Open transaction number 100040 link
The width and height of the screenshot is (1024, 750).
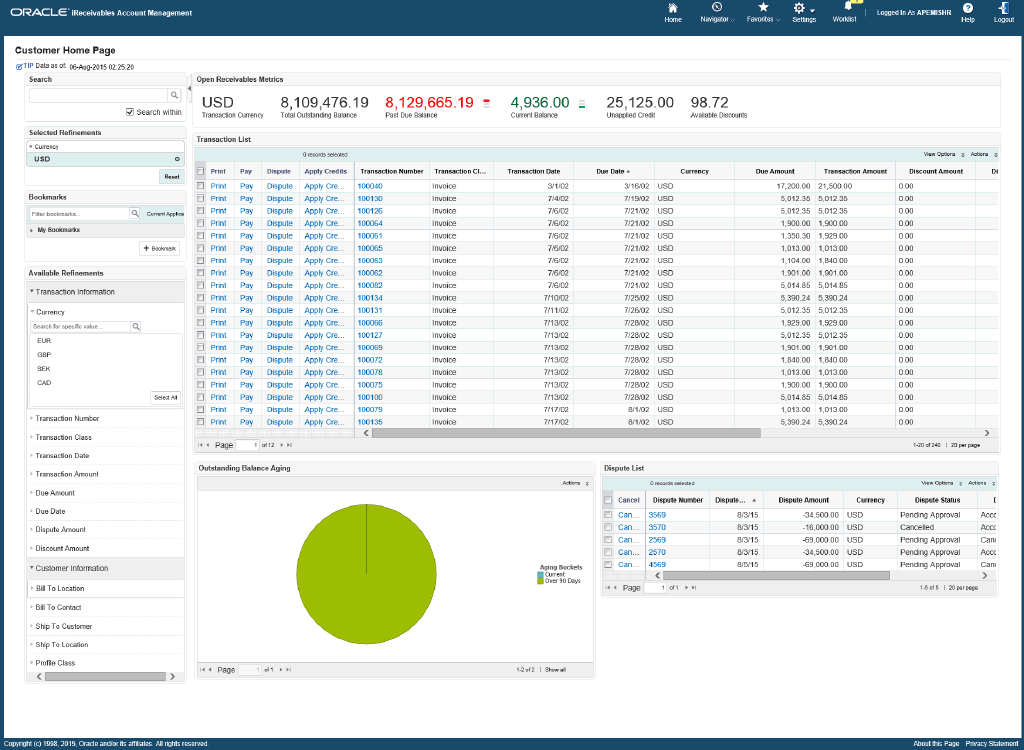pos(370,186)
